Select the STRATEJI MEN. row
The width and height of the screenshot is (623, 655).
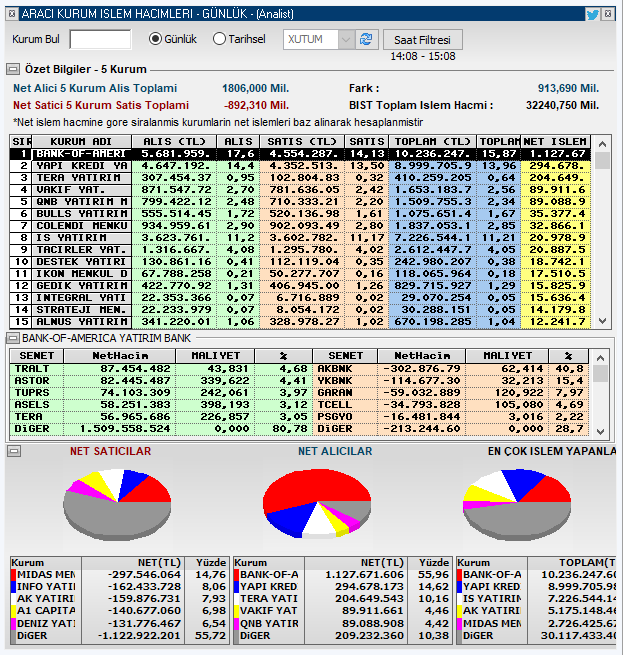pyautogui.click(x=300, y=310)
